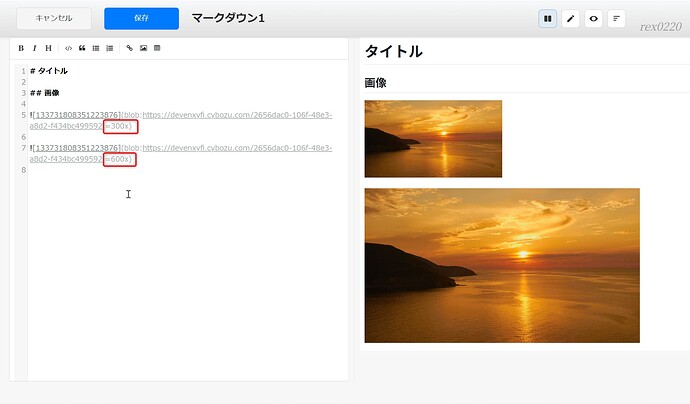The height and width of the screenshot is (404, 690).
Task: Switch to preview-only mode with eye icon
Action: point(594,18)
